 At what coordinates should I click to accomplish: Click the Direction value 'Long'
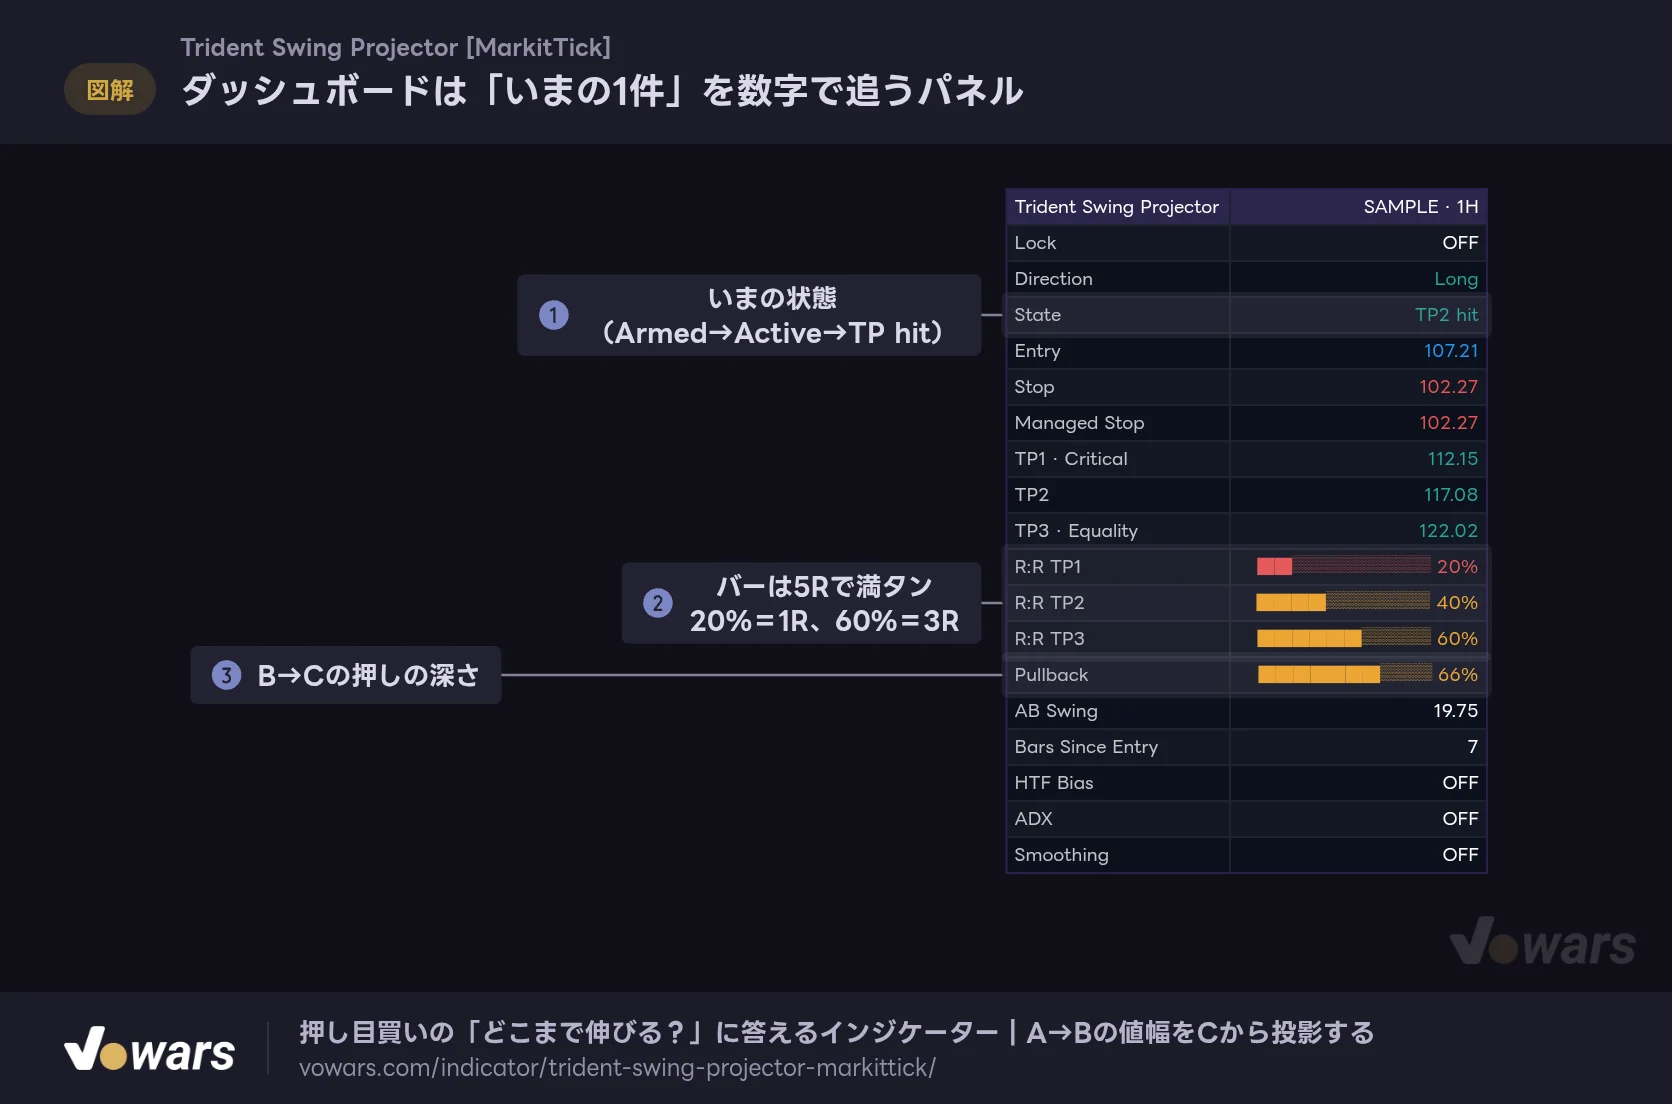[1456, 279]
